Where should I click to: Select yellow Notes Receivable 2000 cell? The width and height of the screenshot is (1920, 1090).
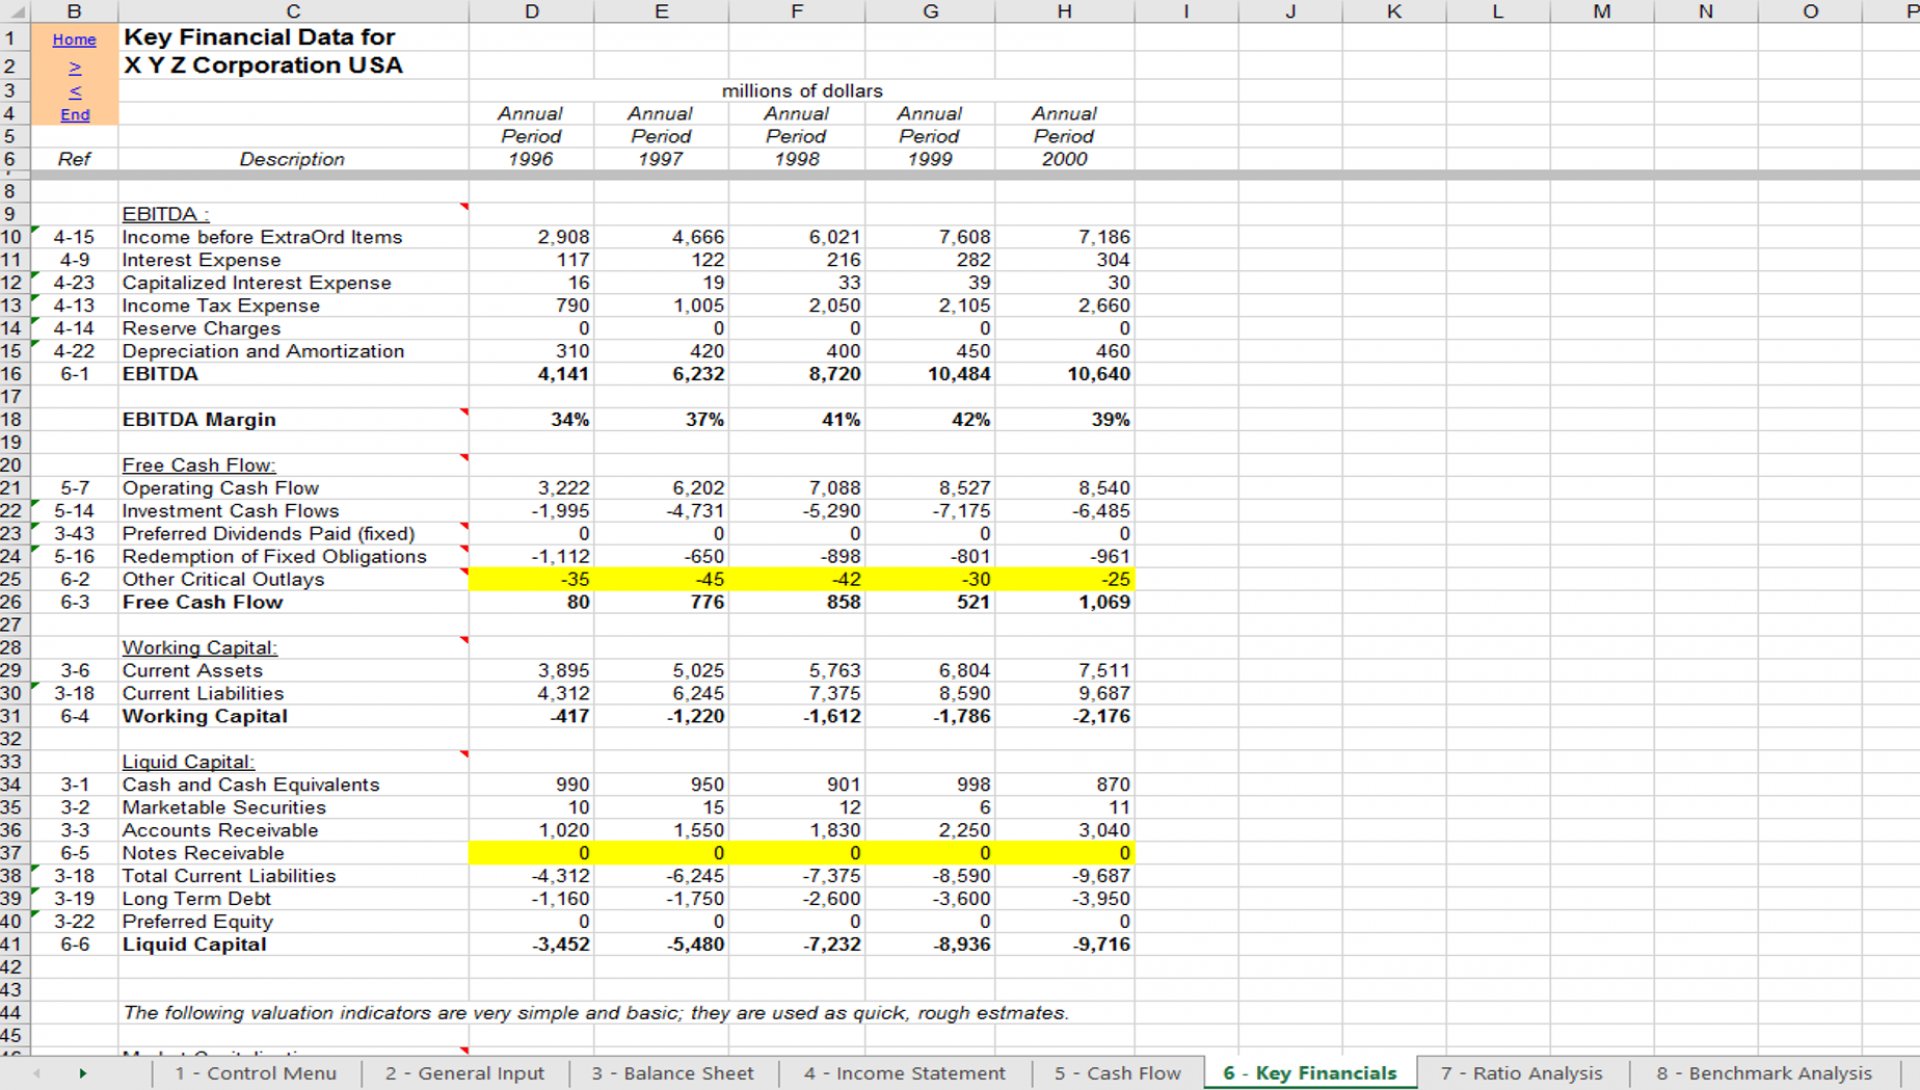[1064, 853]
